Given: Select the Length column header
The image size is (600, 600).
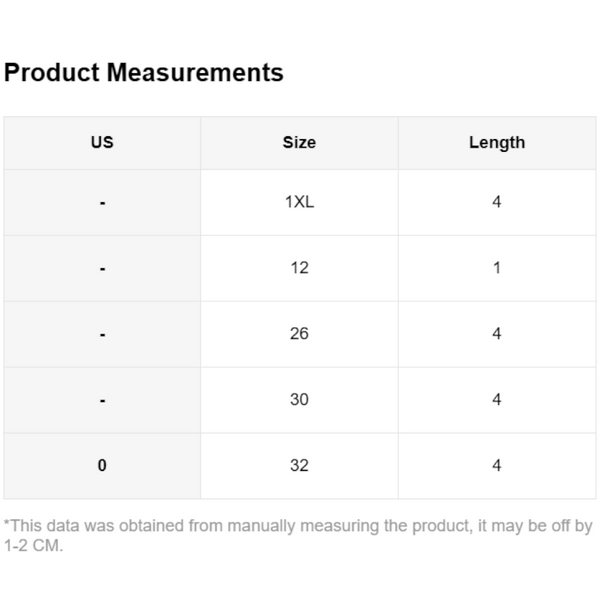Looking at the screenshot, I should [x=496, y=143].
